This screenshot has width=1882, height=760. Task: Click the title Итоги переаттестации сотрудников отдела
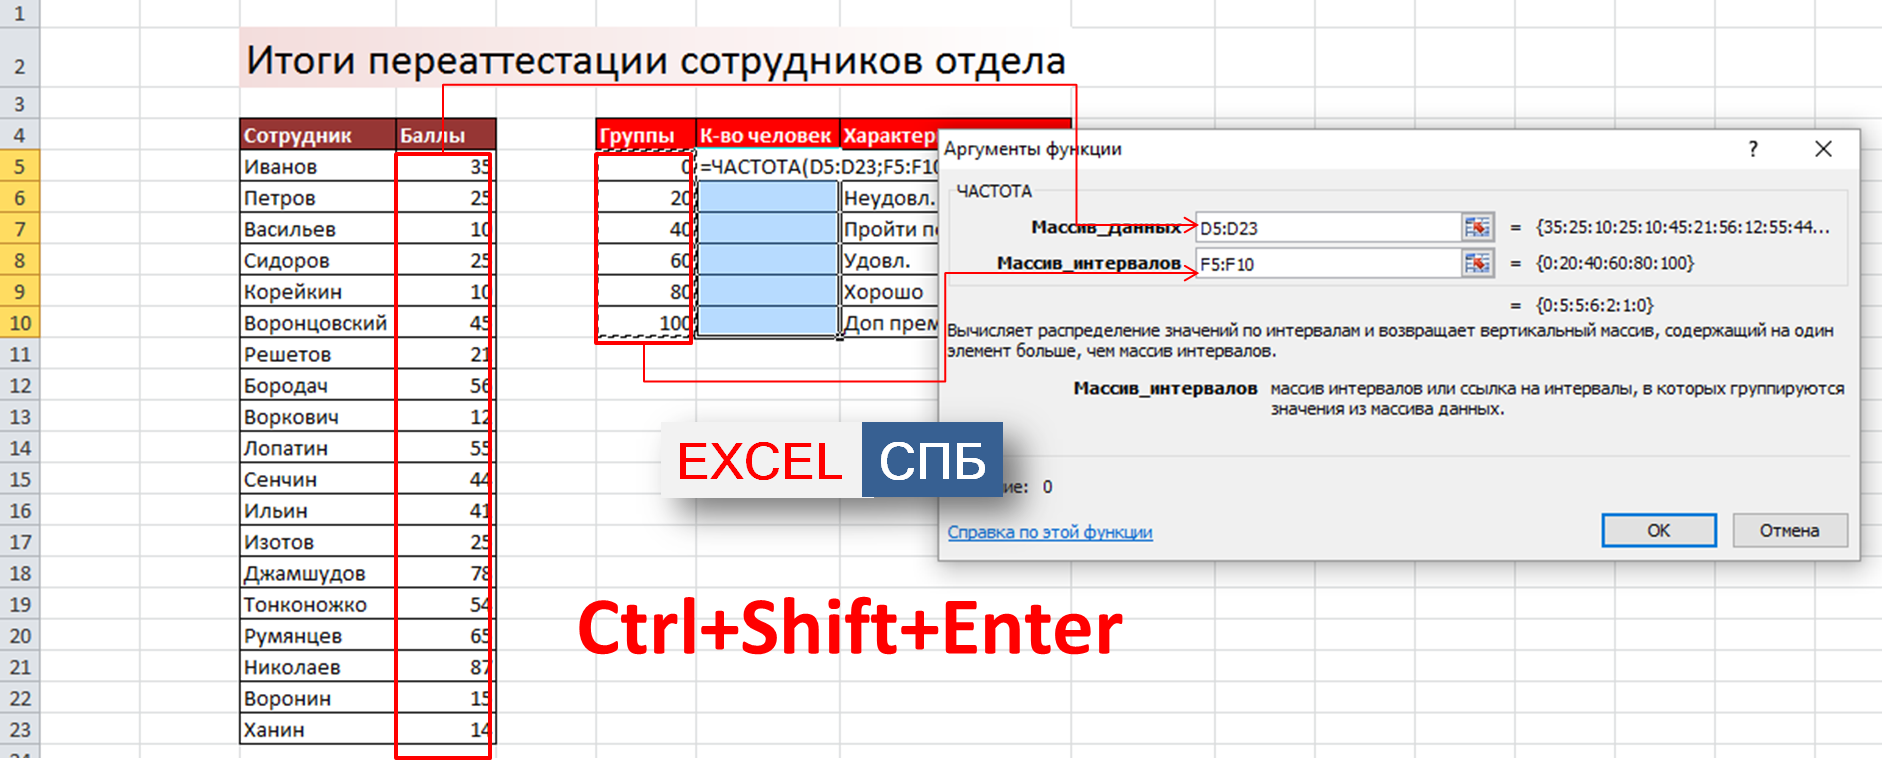(x=655, y=61)
